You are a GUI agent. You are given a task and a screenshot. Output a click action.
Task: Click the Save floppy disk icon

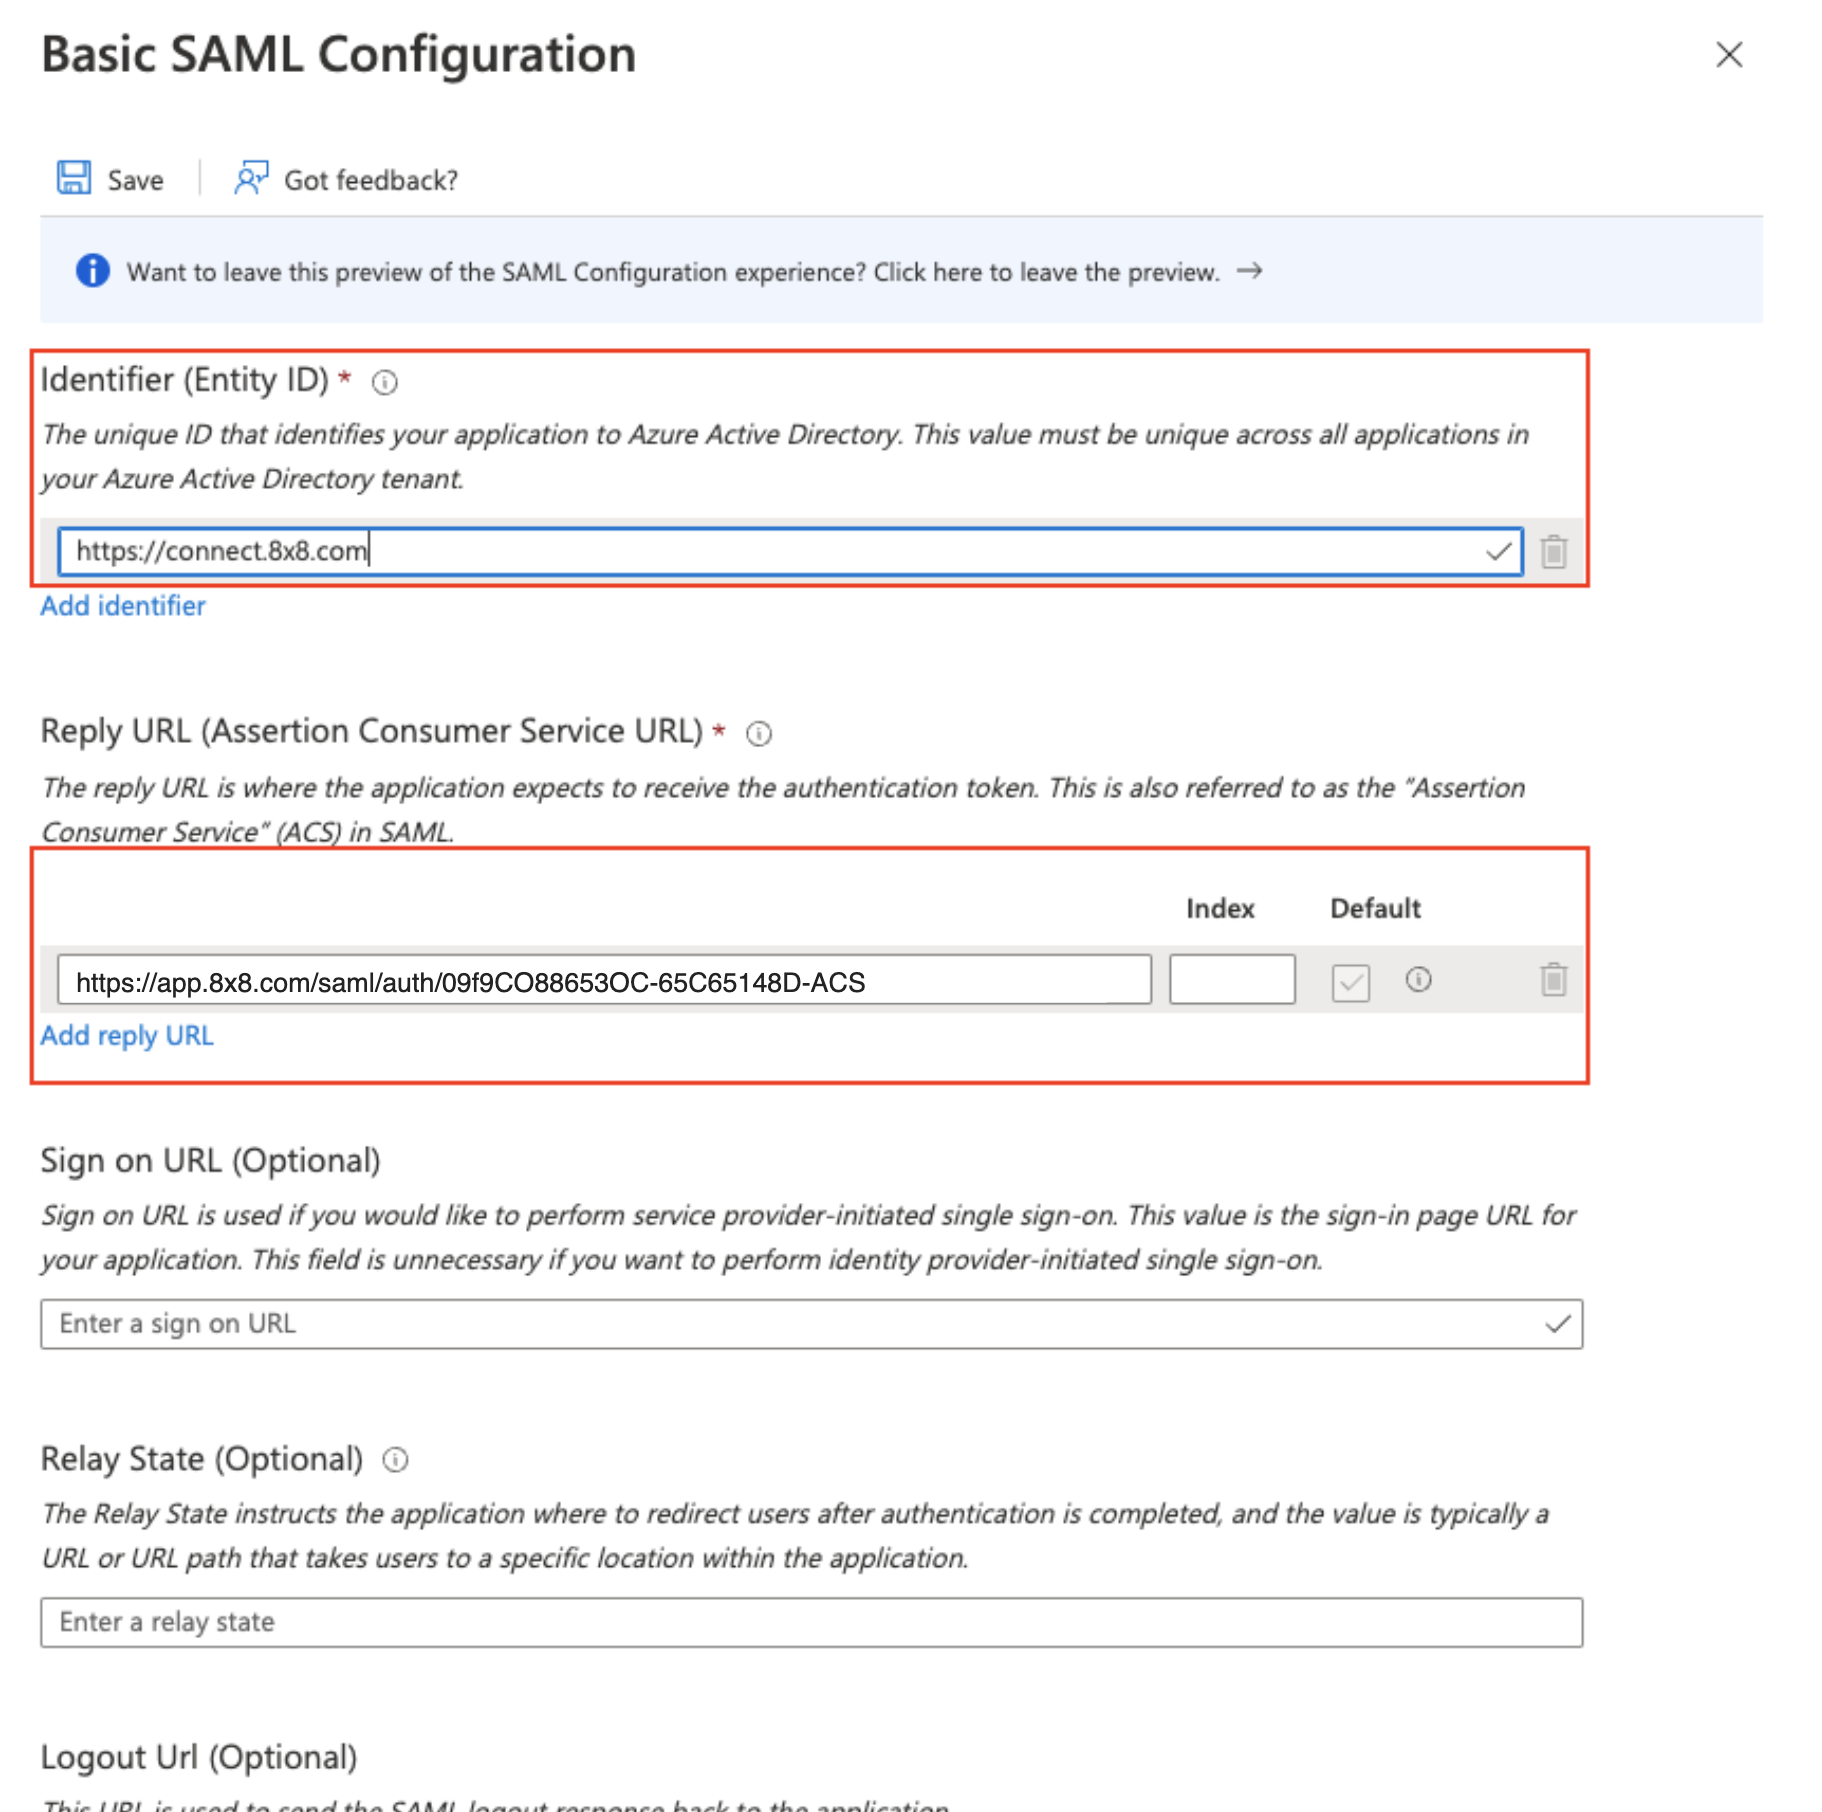click(x=74, y=179)
